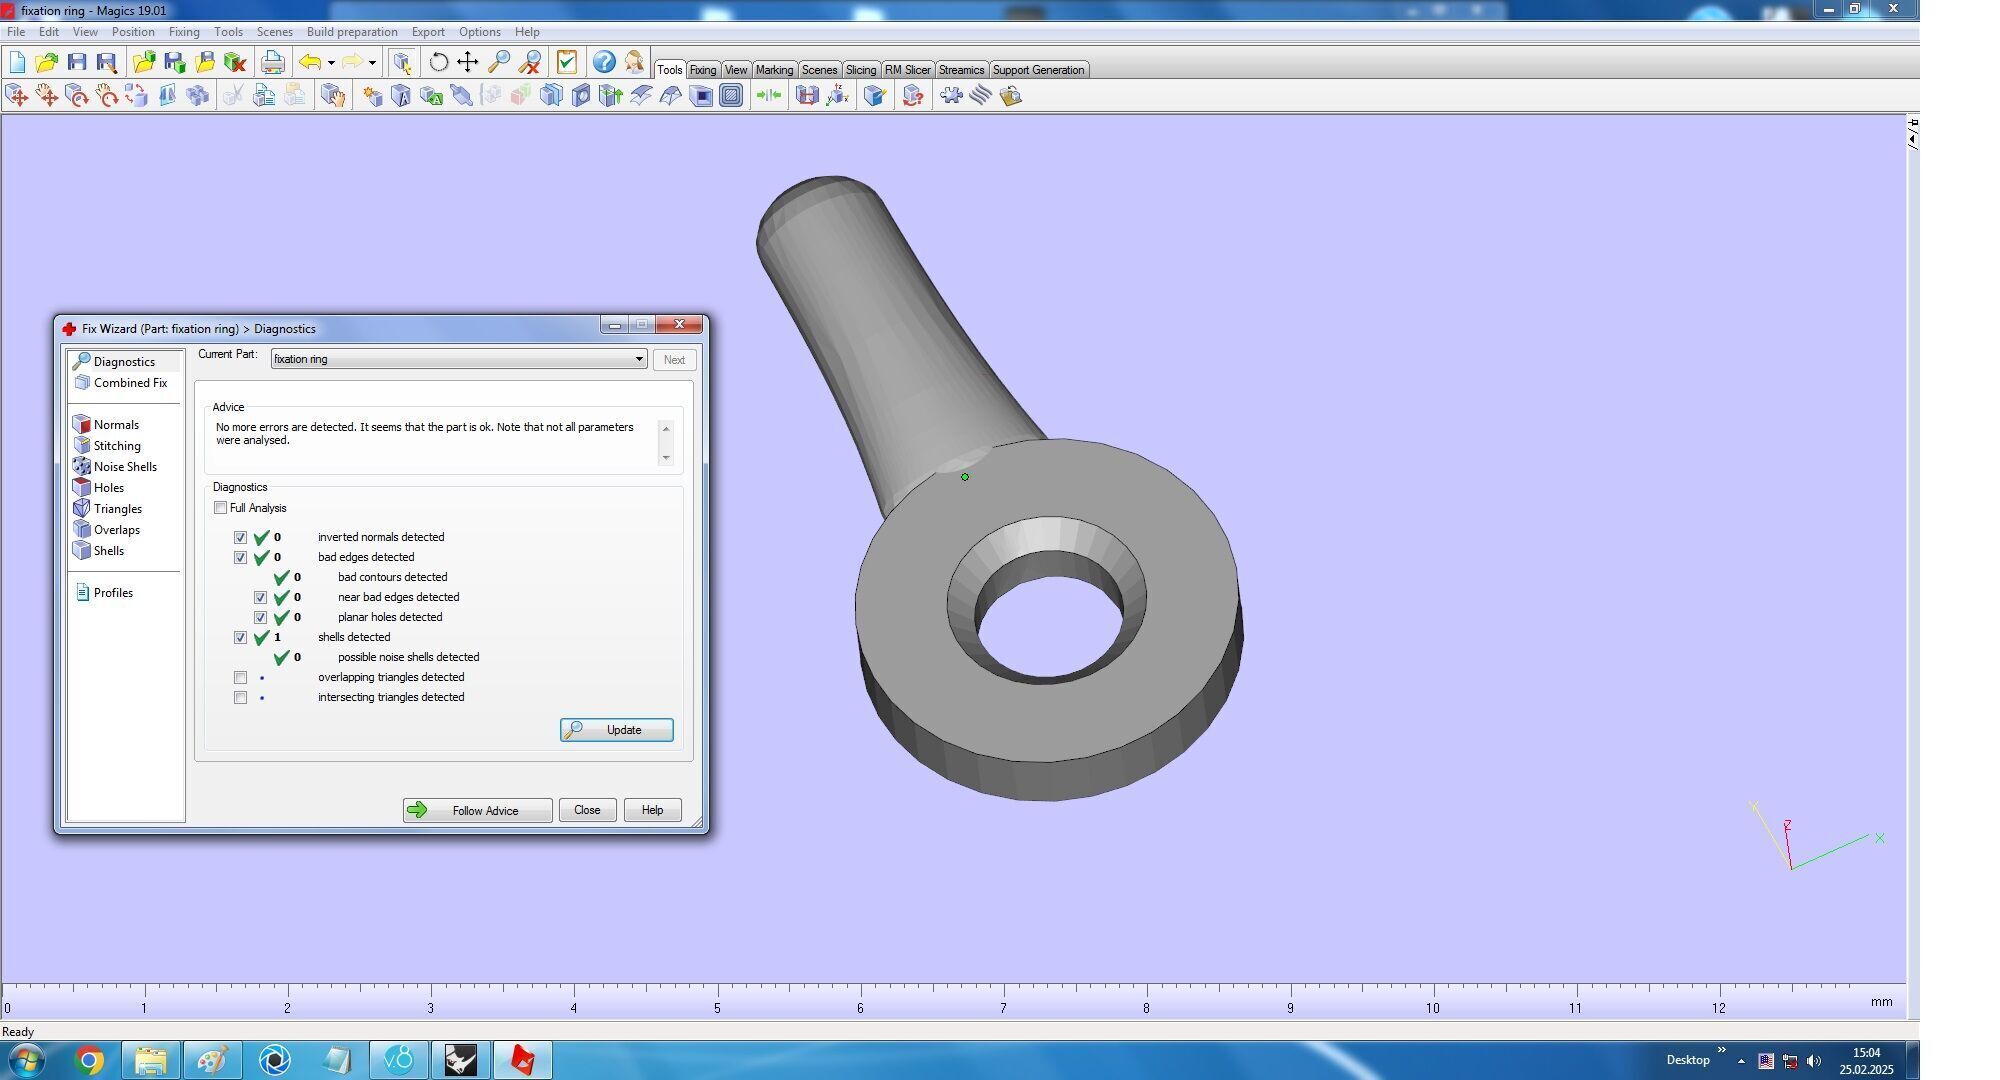Expand the undo history dropdown arrow
The width and height of the screenshot is (2000, 1080).
pos(331,63)
